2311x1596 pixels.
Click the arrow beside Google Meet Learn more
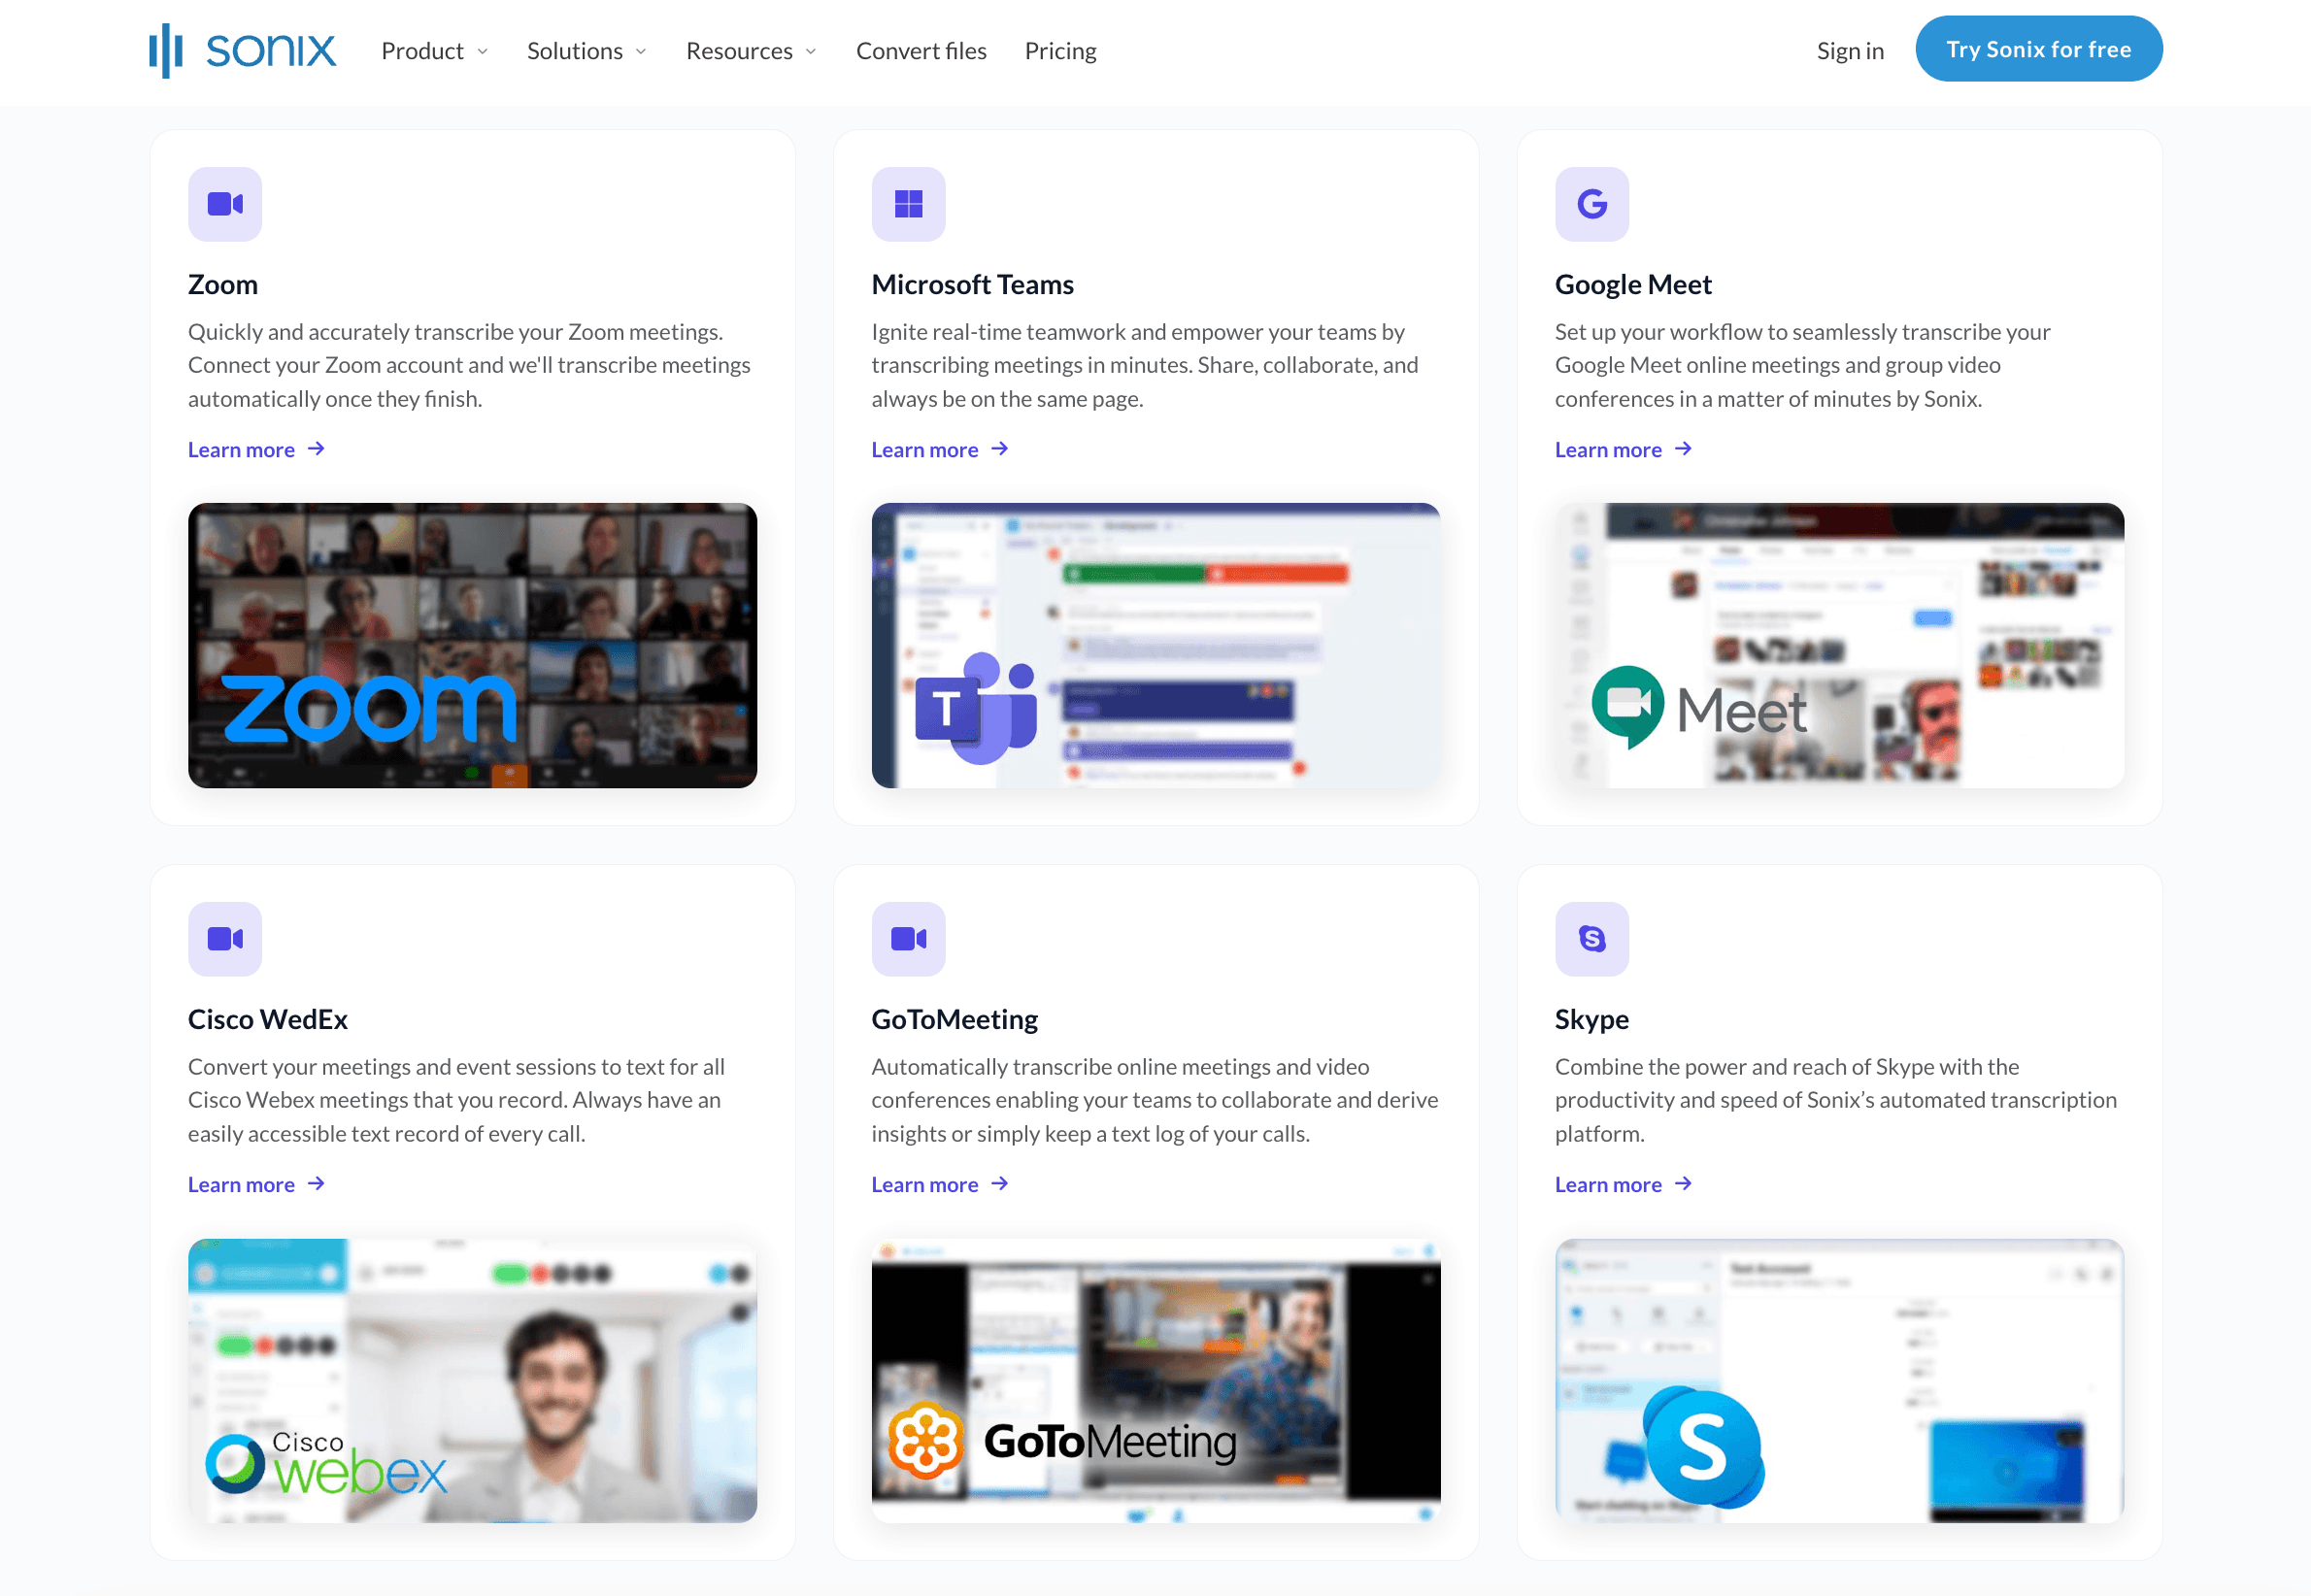[x=1684, y=449]
